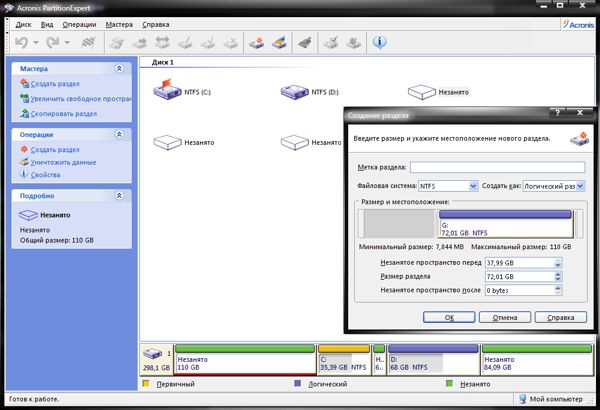The image size is (600, 410).
Task: Select the D: 68 GB NTFS block in disk map
Action: [433, 359]
